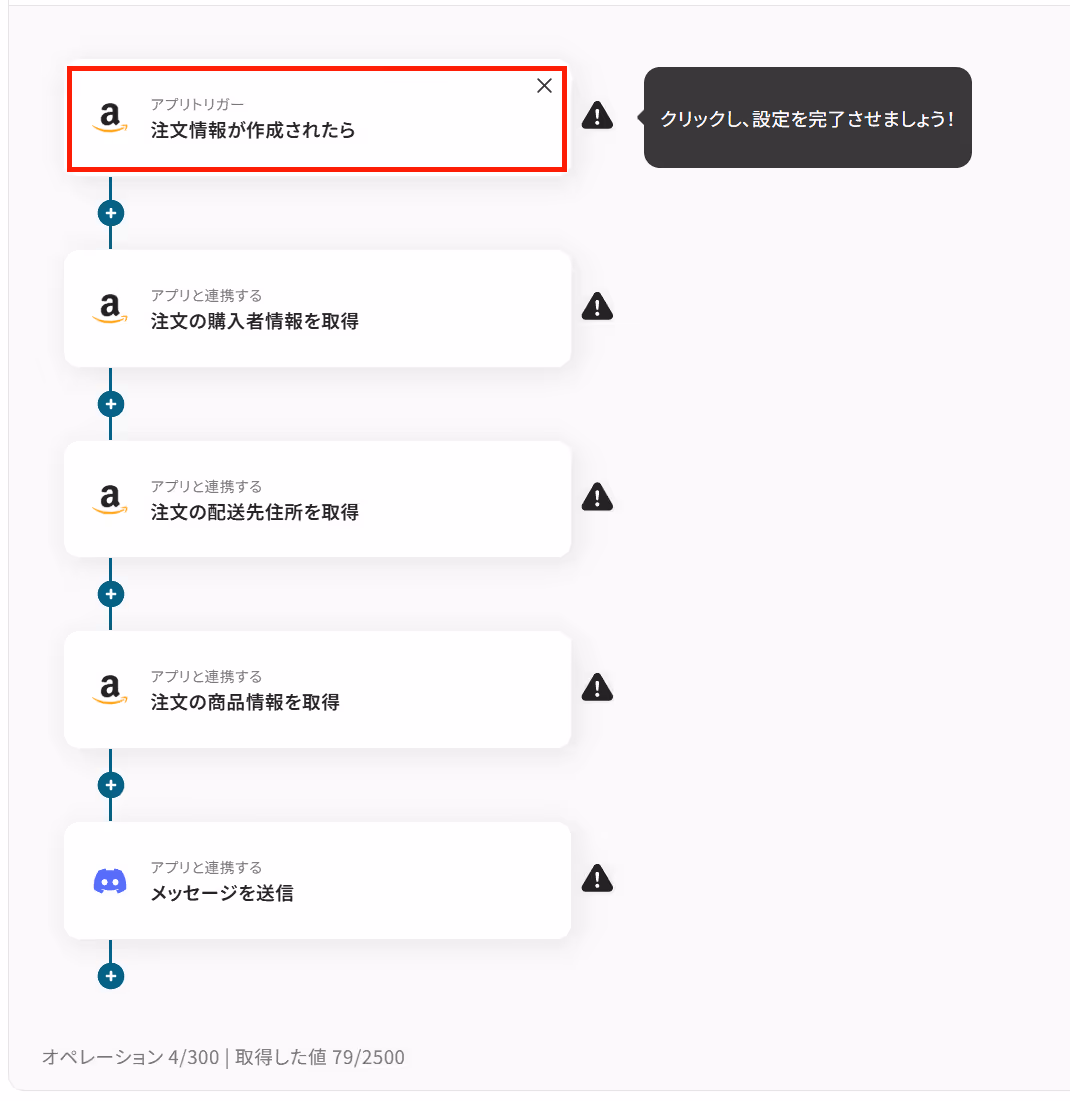The height and width of the screenshot is (1101, 1070).
Task: Click the Discord icon in the メッセージを送信 step
Action: [x=110, y=881]
